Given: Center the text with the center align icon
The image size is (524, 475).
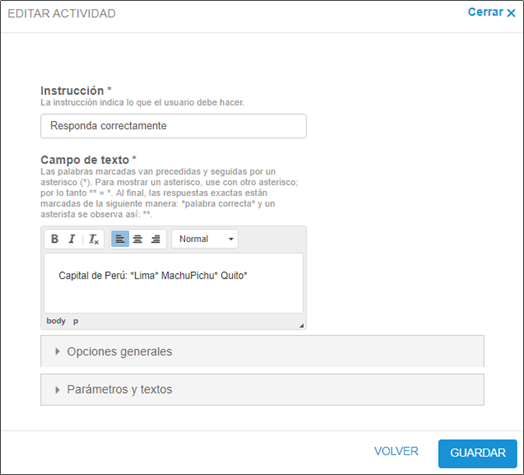Looking at the screenshot, I should coord(138,239).
